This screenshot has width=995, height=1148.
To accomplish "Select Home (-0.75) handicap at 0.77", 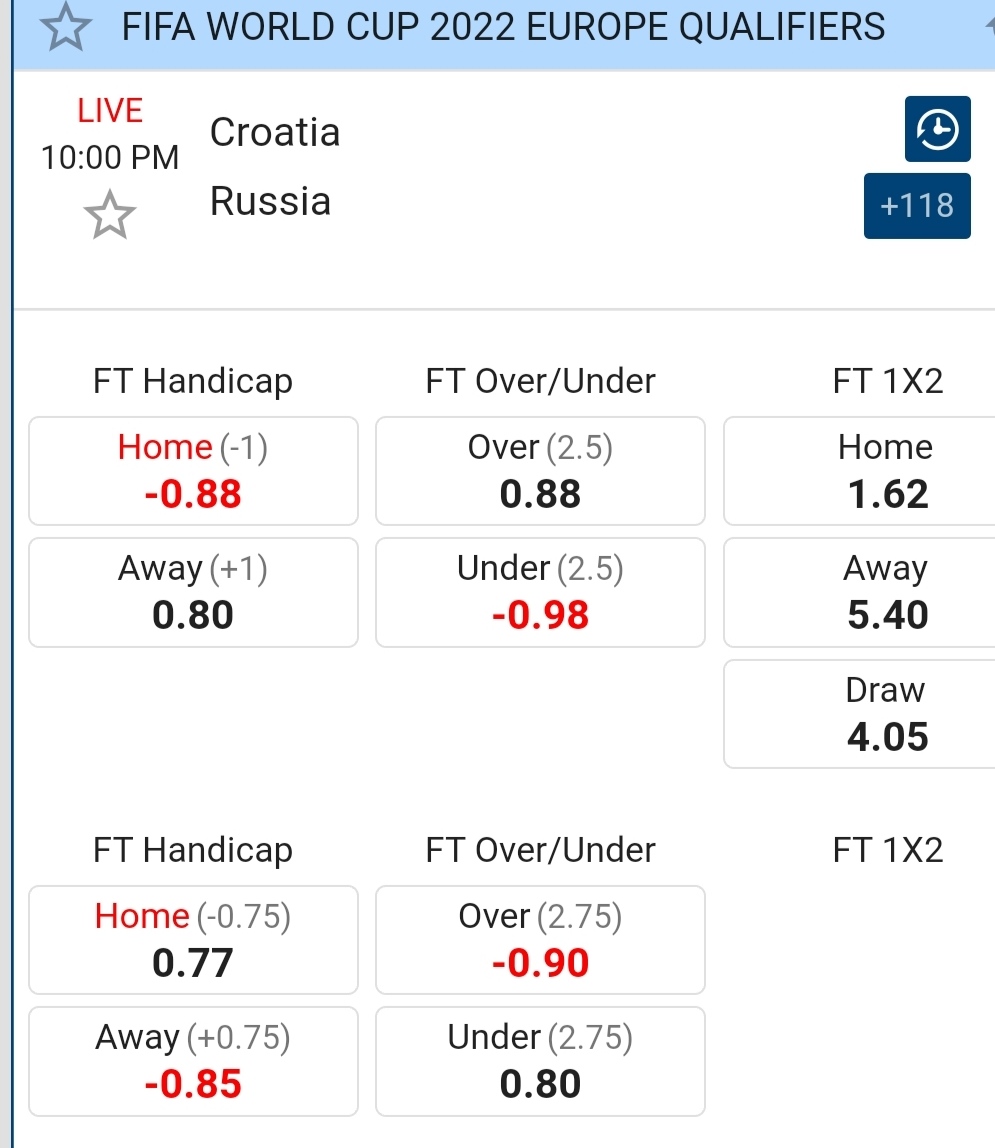I will click(x=193, y=940).
